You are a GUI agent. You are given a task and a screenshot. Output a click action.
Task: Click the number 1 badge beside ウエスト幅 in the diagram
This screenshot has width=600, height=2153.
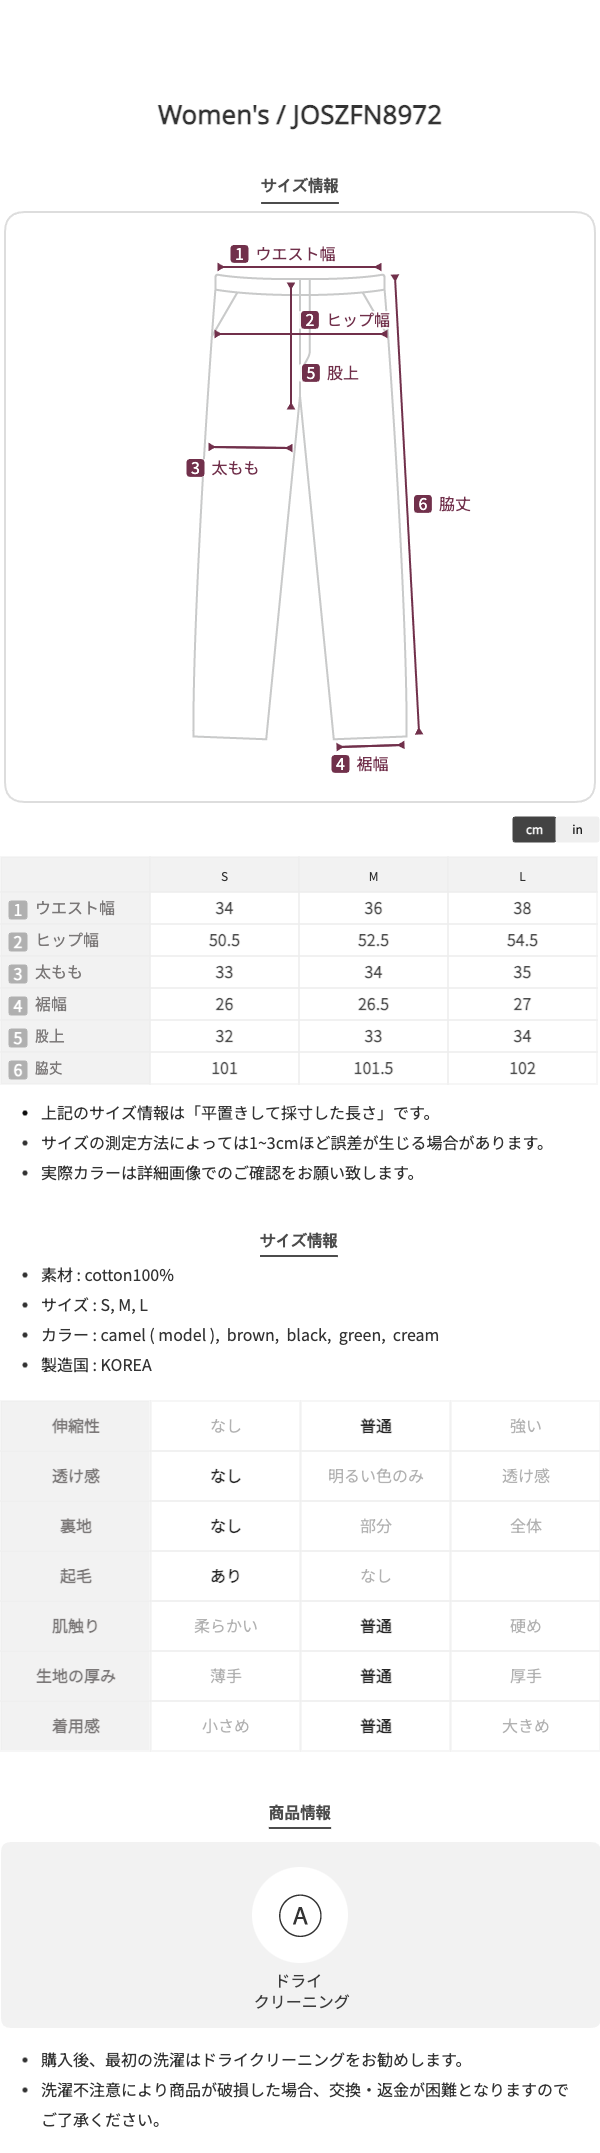click(239, 254)
